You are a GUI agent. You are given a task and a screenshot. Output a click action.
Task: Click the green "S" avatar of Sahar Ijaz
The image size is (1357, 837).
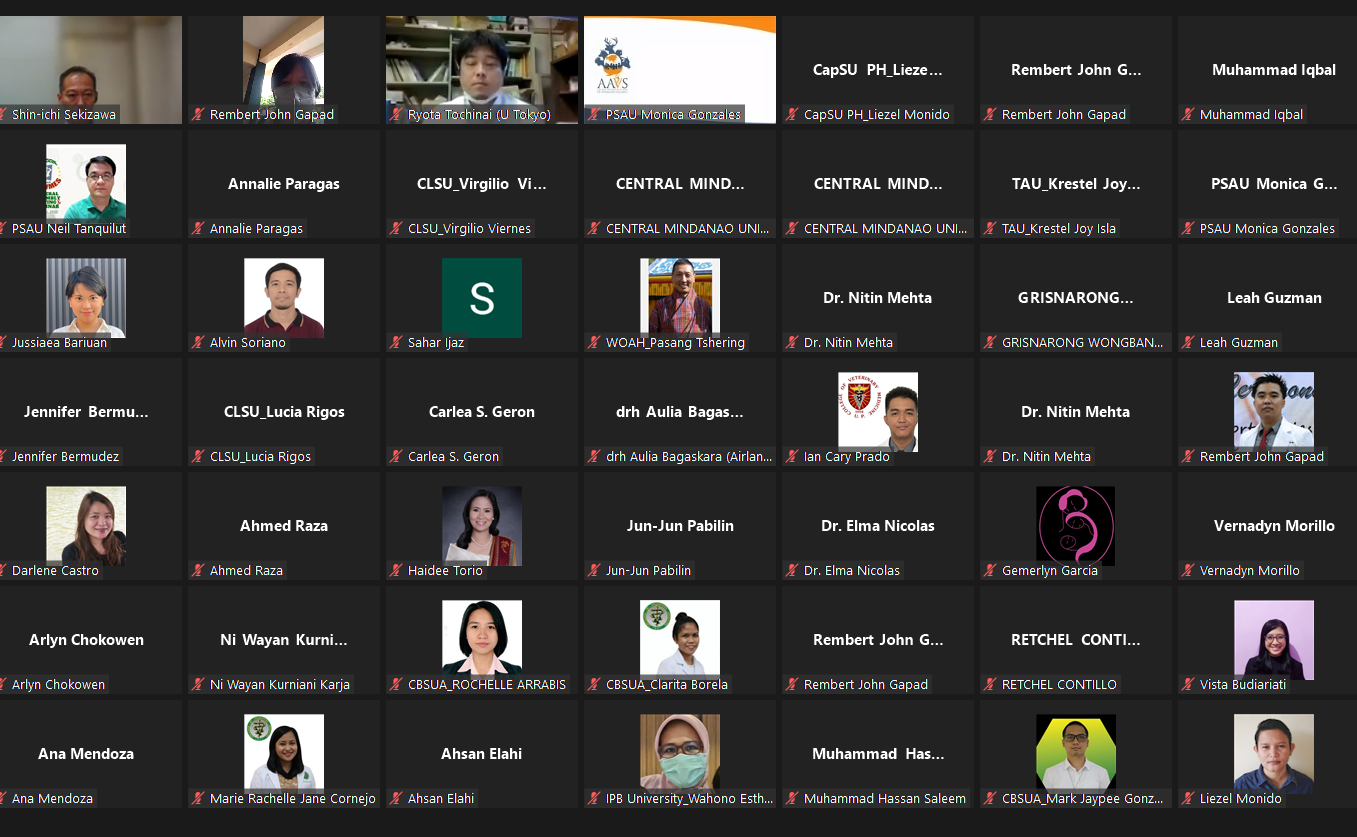(482, 298)
